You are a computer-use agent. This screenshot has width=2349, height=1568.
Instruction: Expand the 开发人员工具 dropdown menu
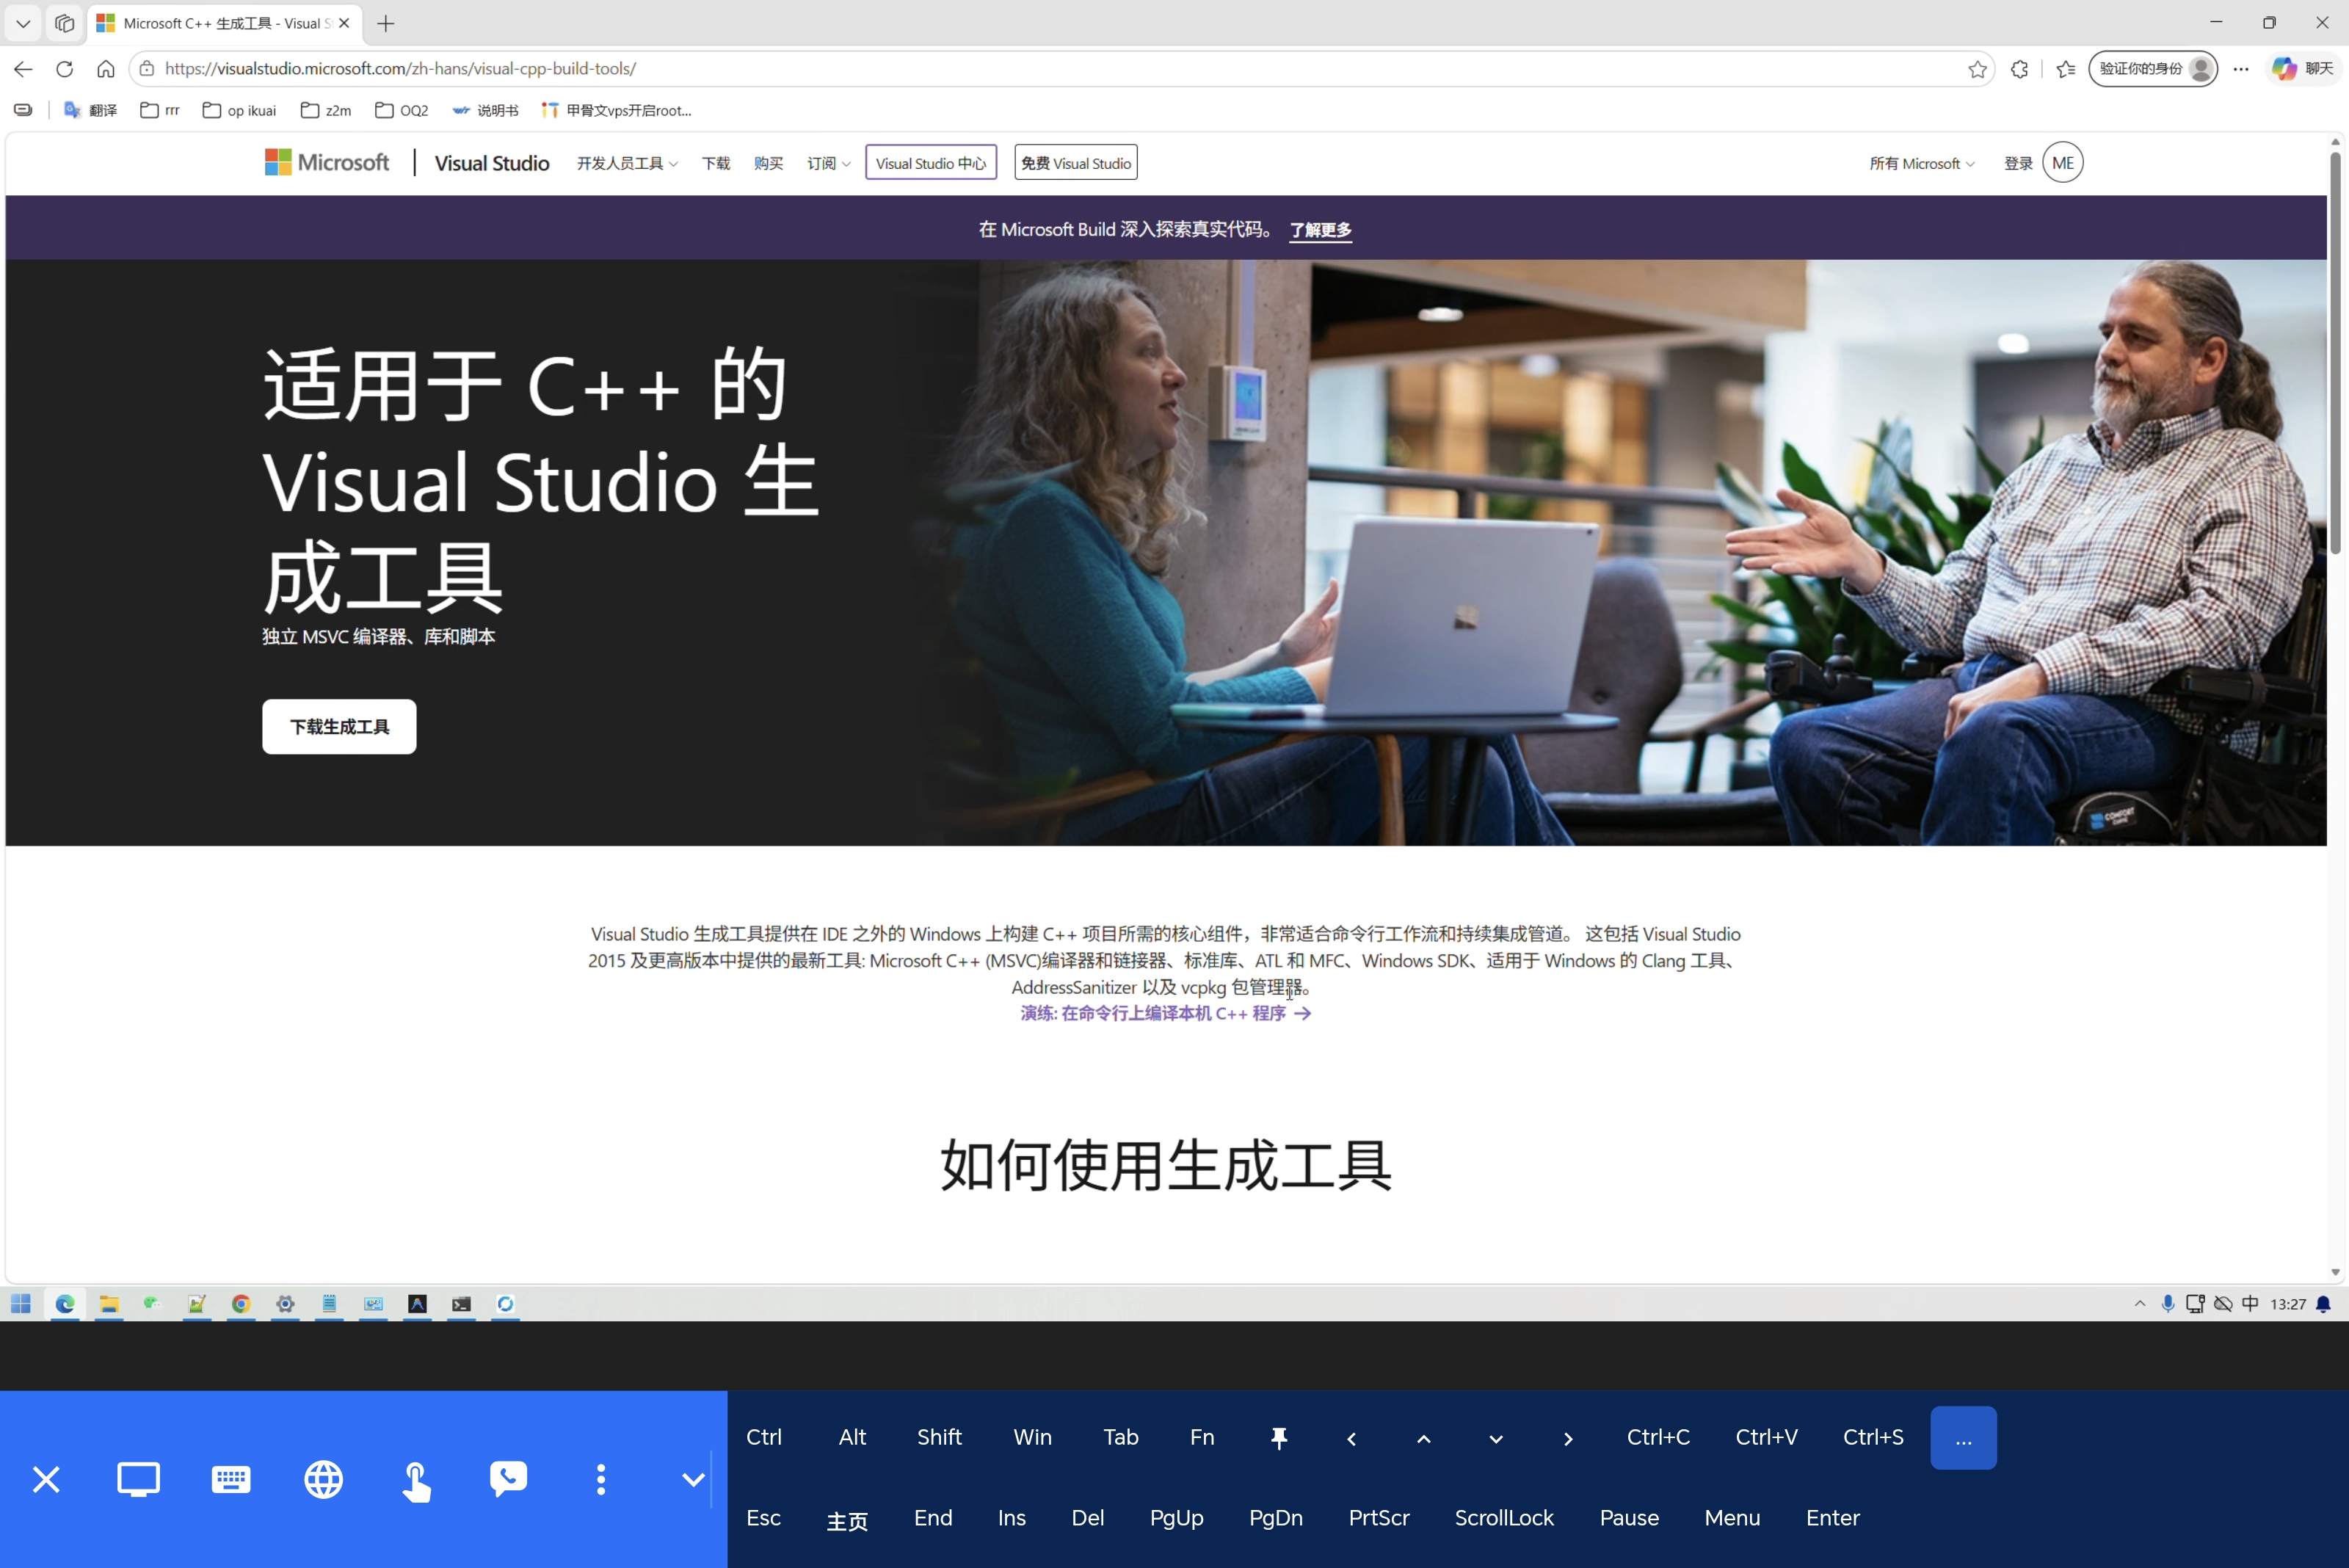tap(627, 163)
